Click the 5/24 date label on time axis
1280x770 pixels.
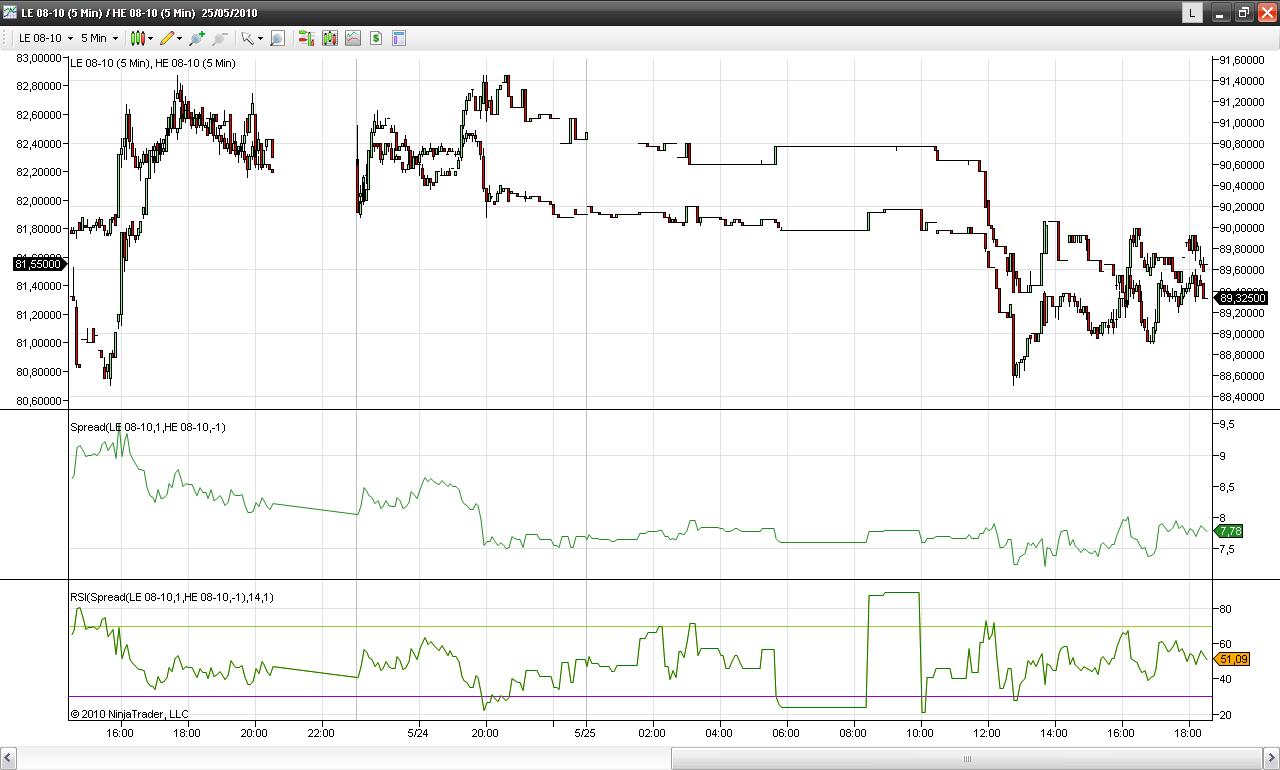point(419,733)
